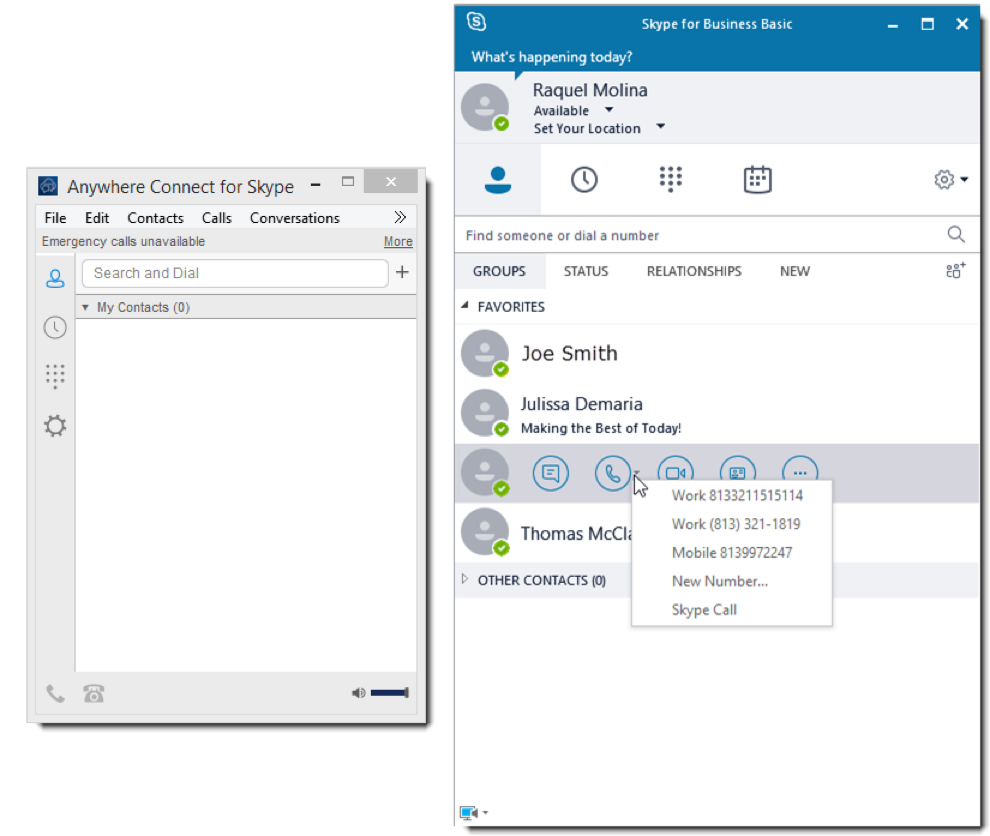990x836 pixels.
Task: Click the search magnifier in Skype
Action: click(x=956, y=235)
